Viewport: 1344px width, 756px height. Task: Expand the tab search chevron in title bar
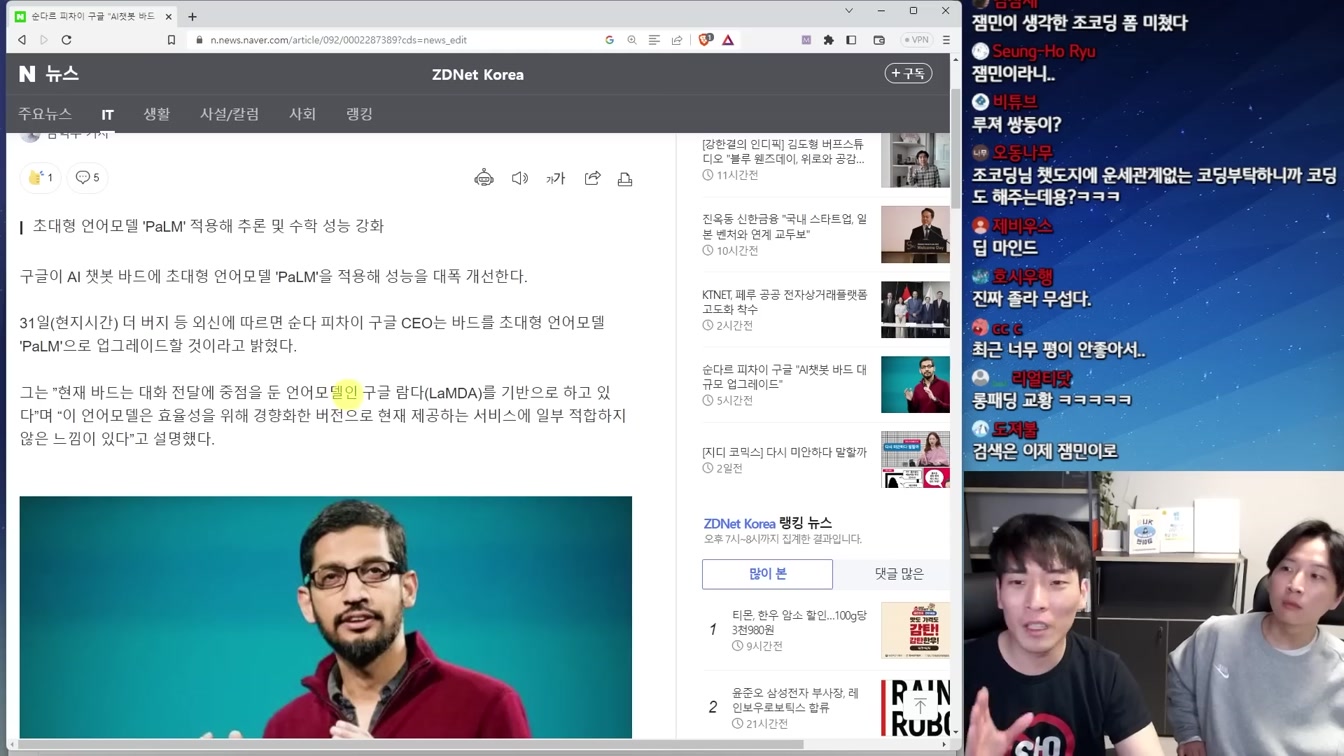[849, 11]
